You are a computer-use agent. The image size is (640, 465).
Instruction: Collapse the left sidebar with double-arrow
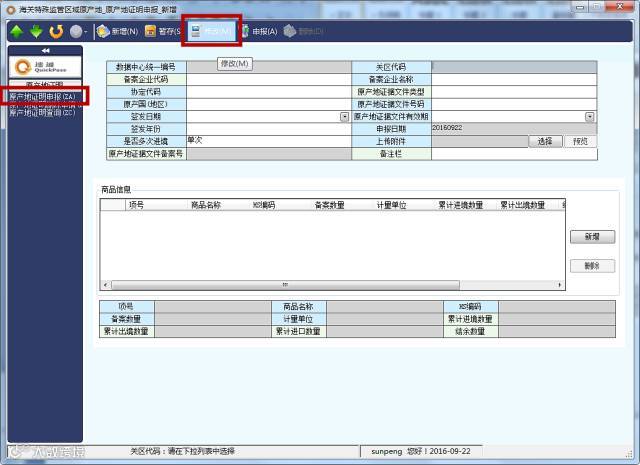coord(45,51)
